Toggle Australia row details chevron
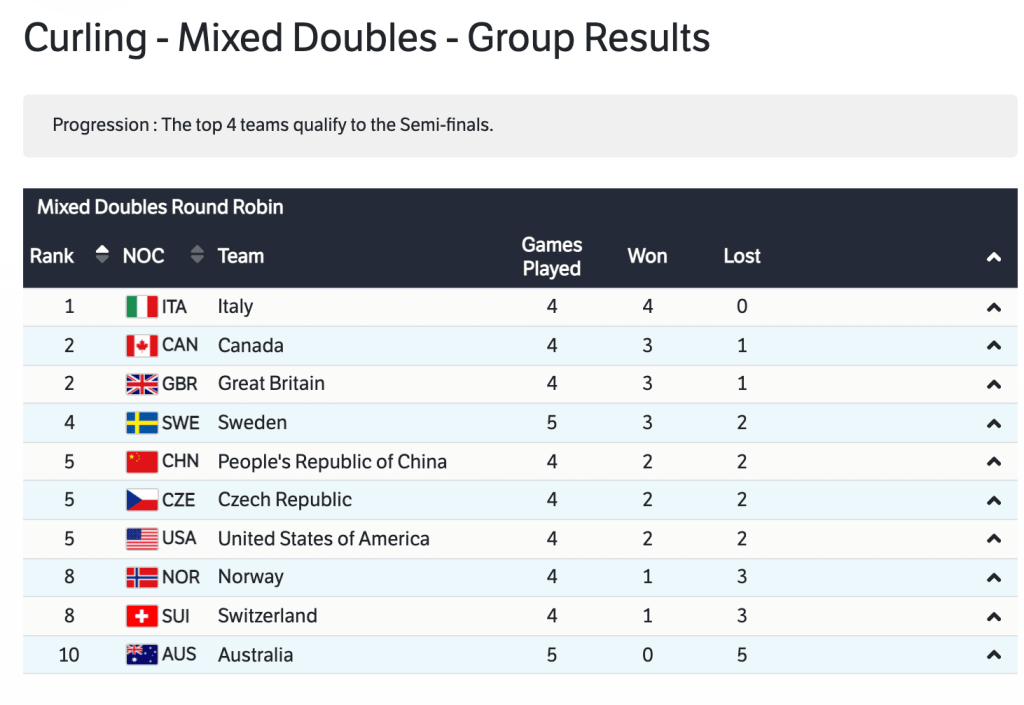This screenshot has height=705, width=1024. coord(993,656)
